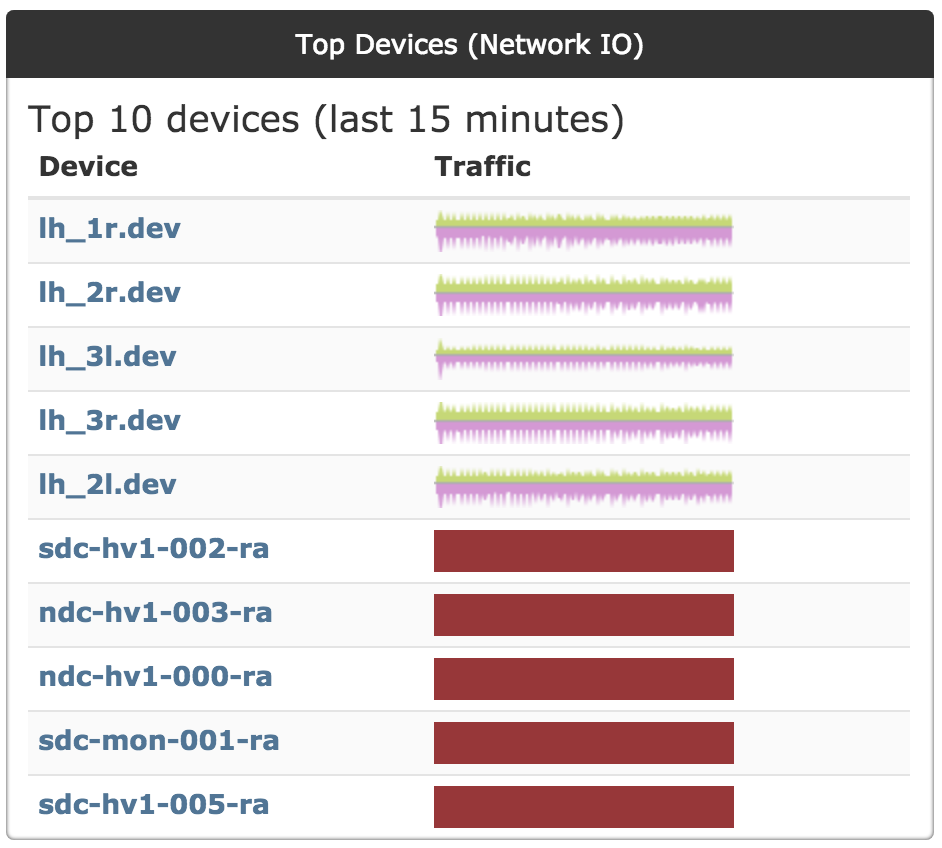The width and height of the screenshot is (942, 848).
Task: Open the lh_3l.dev device link
Action: tap(107, 357)
